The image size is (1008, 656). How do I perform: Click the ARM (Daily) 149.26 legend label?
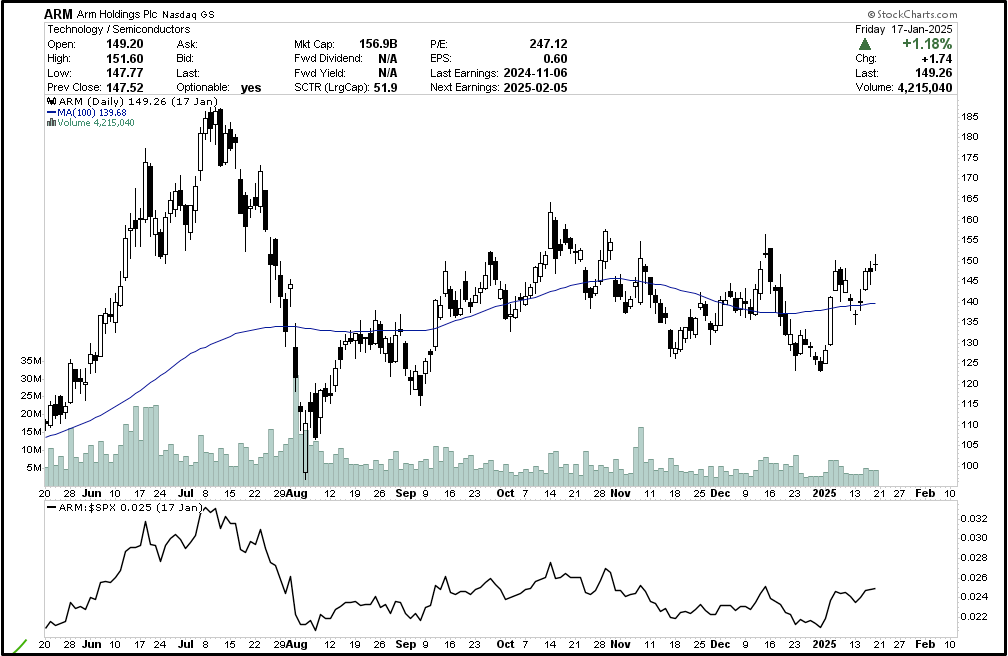(138, 102)
